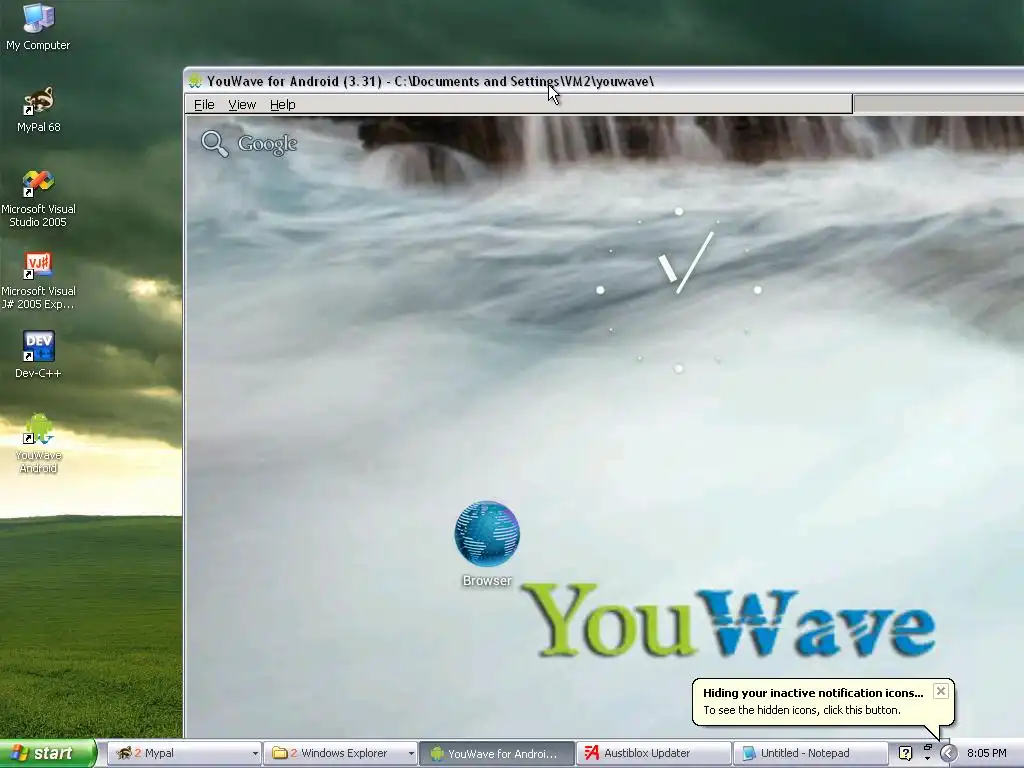Click the help question mark tray icon
1024x768 pixels.
905,753
